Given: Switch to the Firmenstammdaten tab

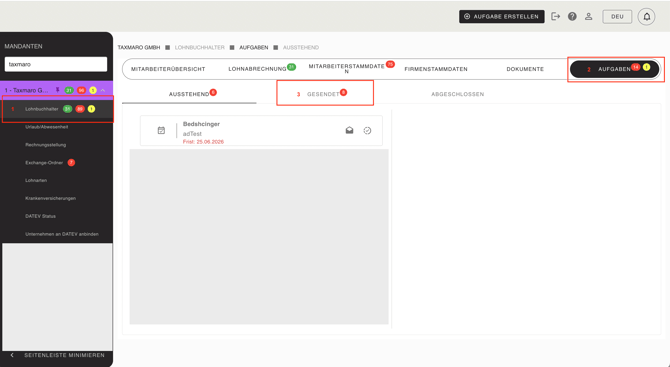Looking at the screenshot, I should 436,69.
